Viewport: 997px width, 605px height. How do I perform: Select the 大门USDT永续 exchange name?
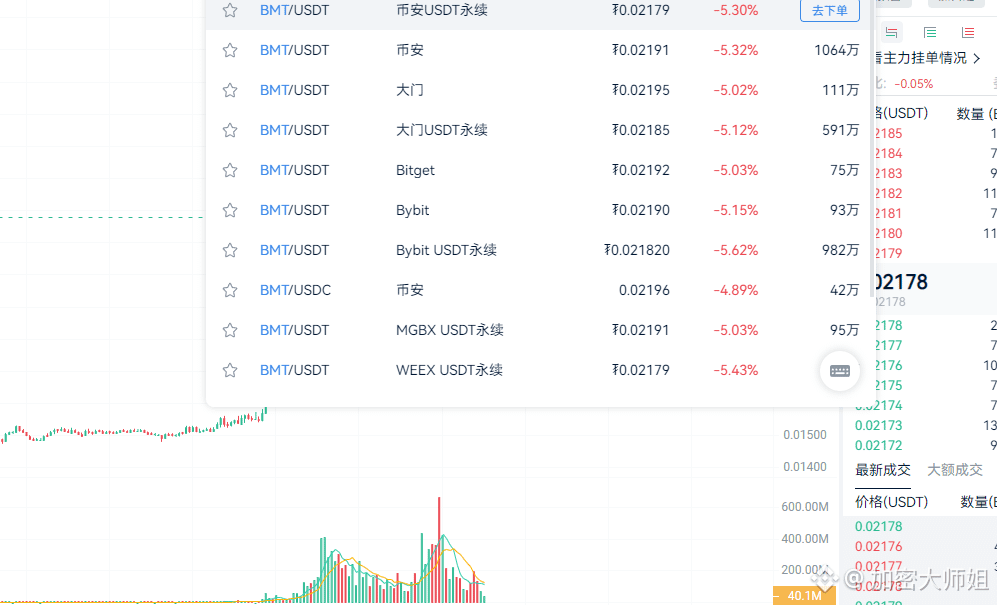(442, 130)
